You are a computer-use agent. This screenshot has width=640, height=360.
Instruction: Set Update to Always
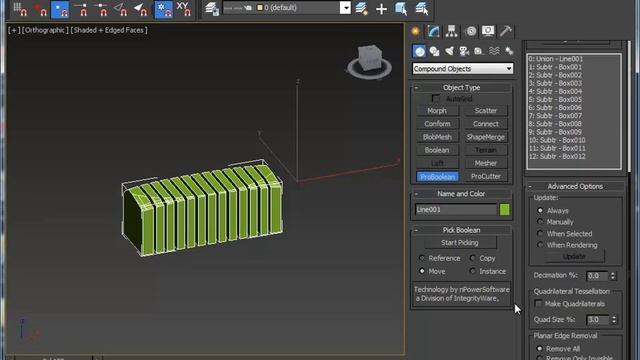[x=540, y=211]
